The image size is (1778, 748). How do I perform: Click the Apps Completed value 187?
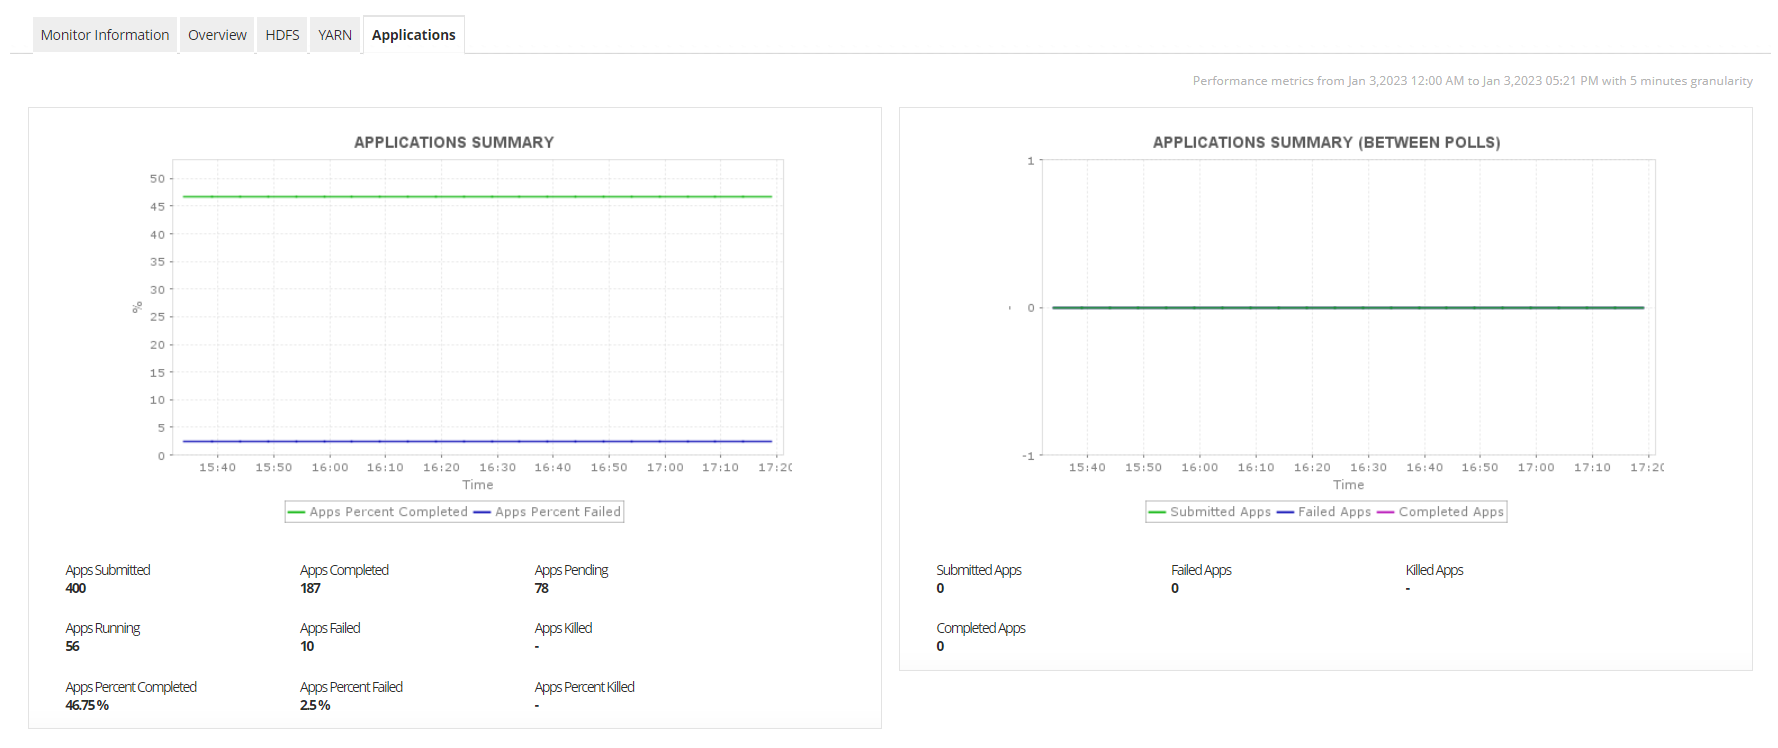pos(311,589)
